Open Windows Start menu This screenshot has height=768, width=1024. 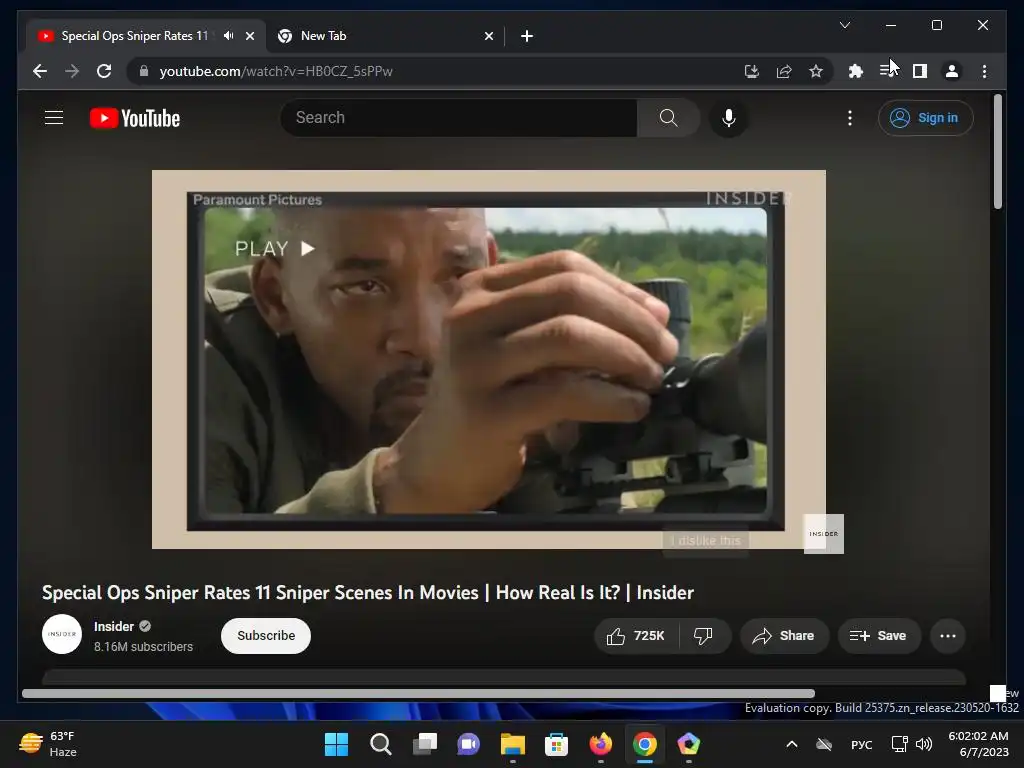coord(336,744)
